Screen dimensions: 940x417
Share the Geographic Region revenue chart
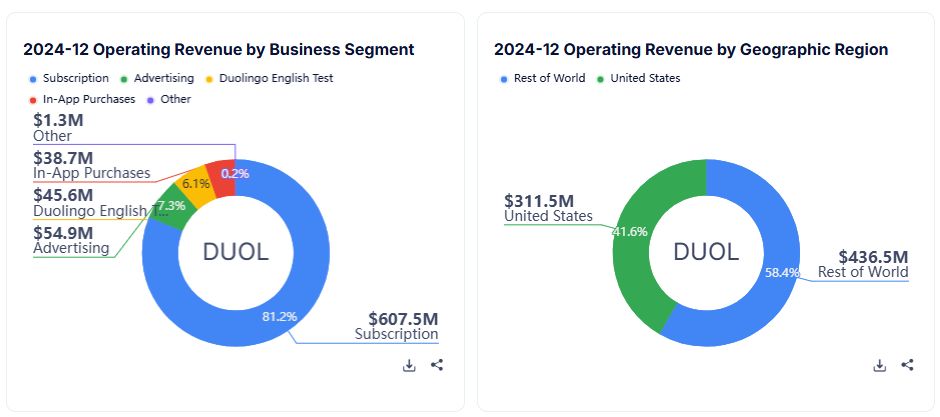click(908, 365)
